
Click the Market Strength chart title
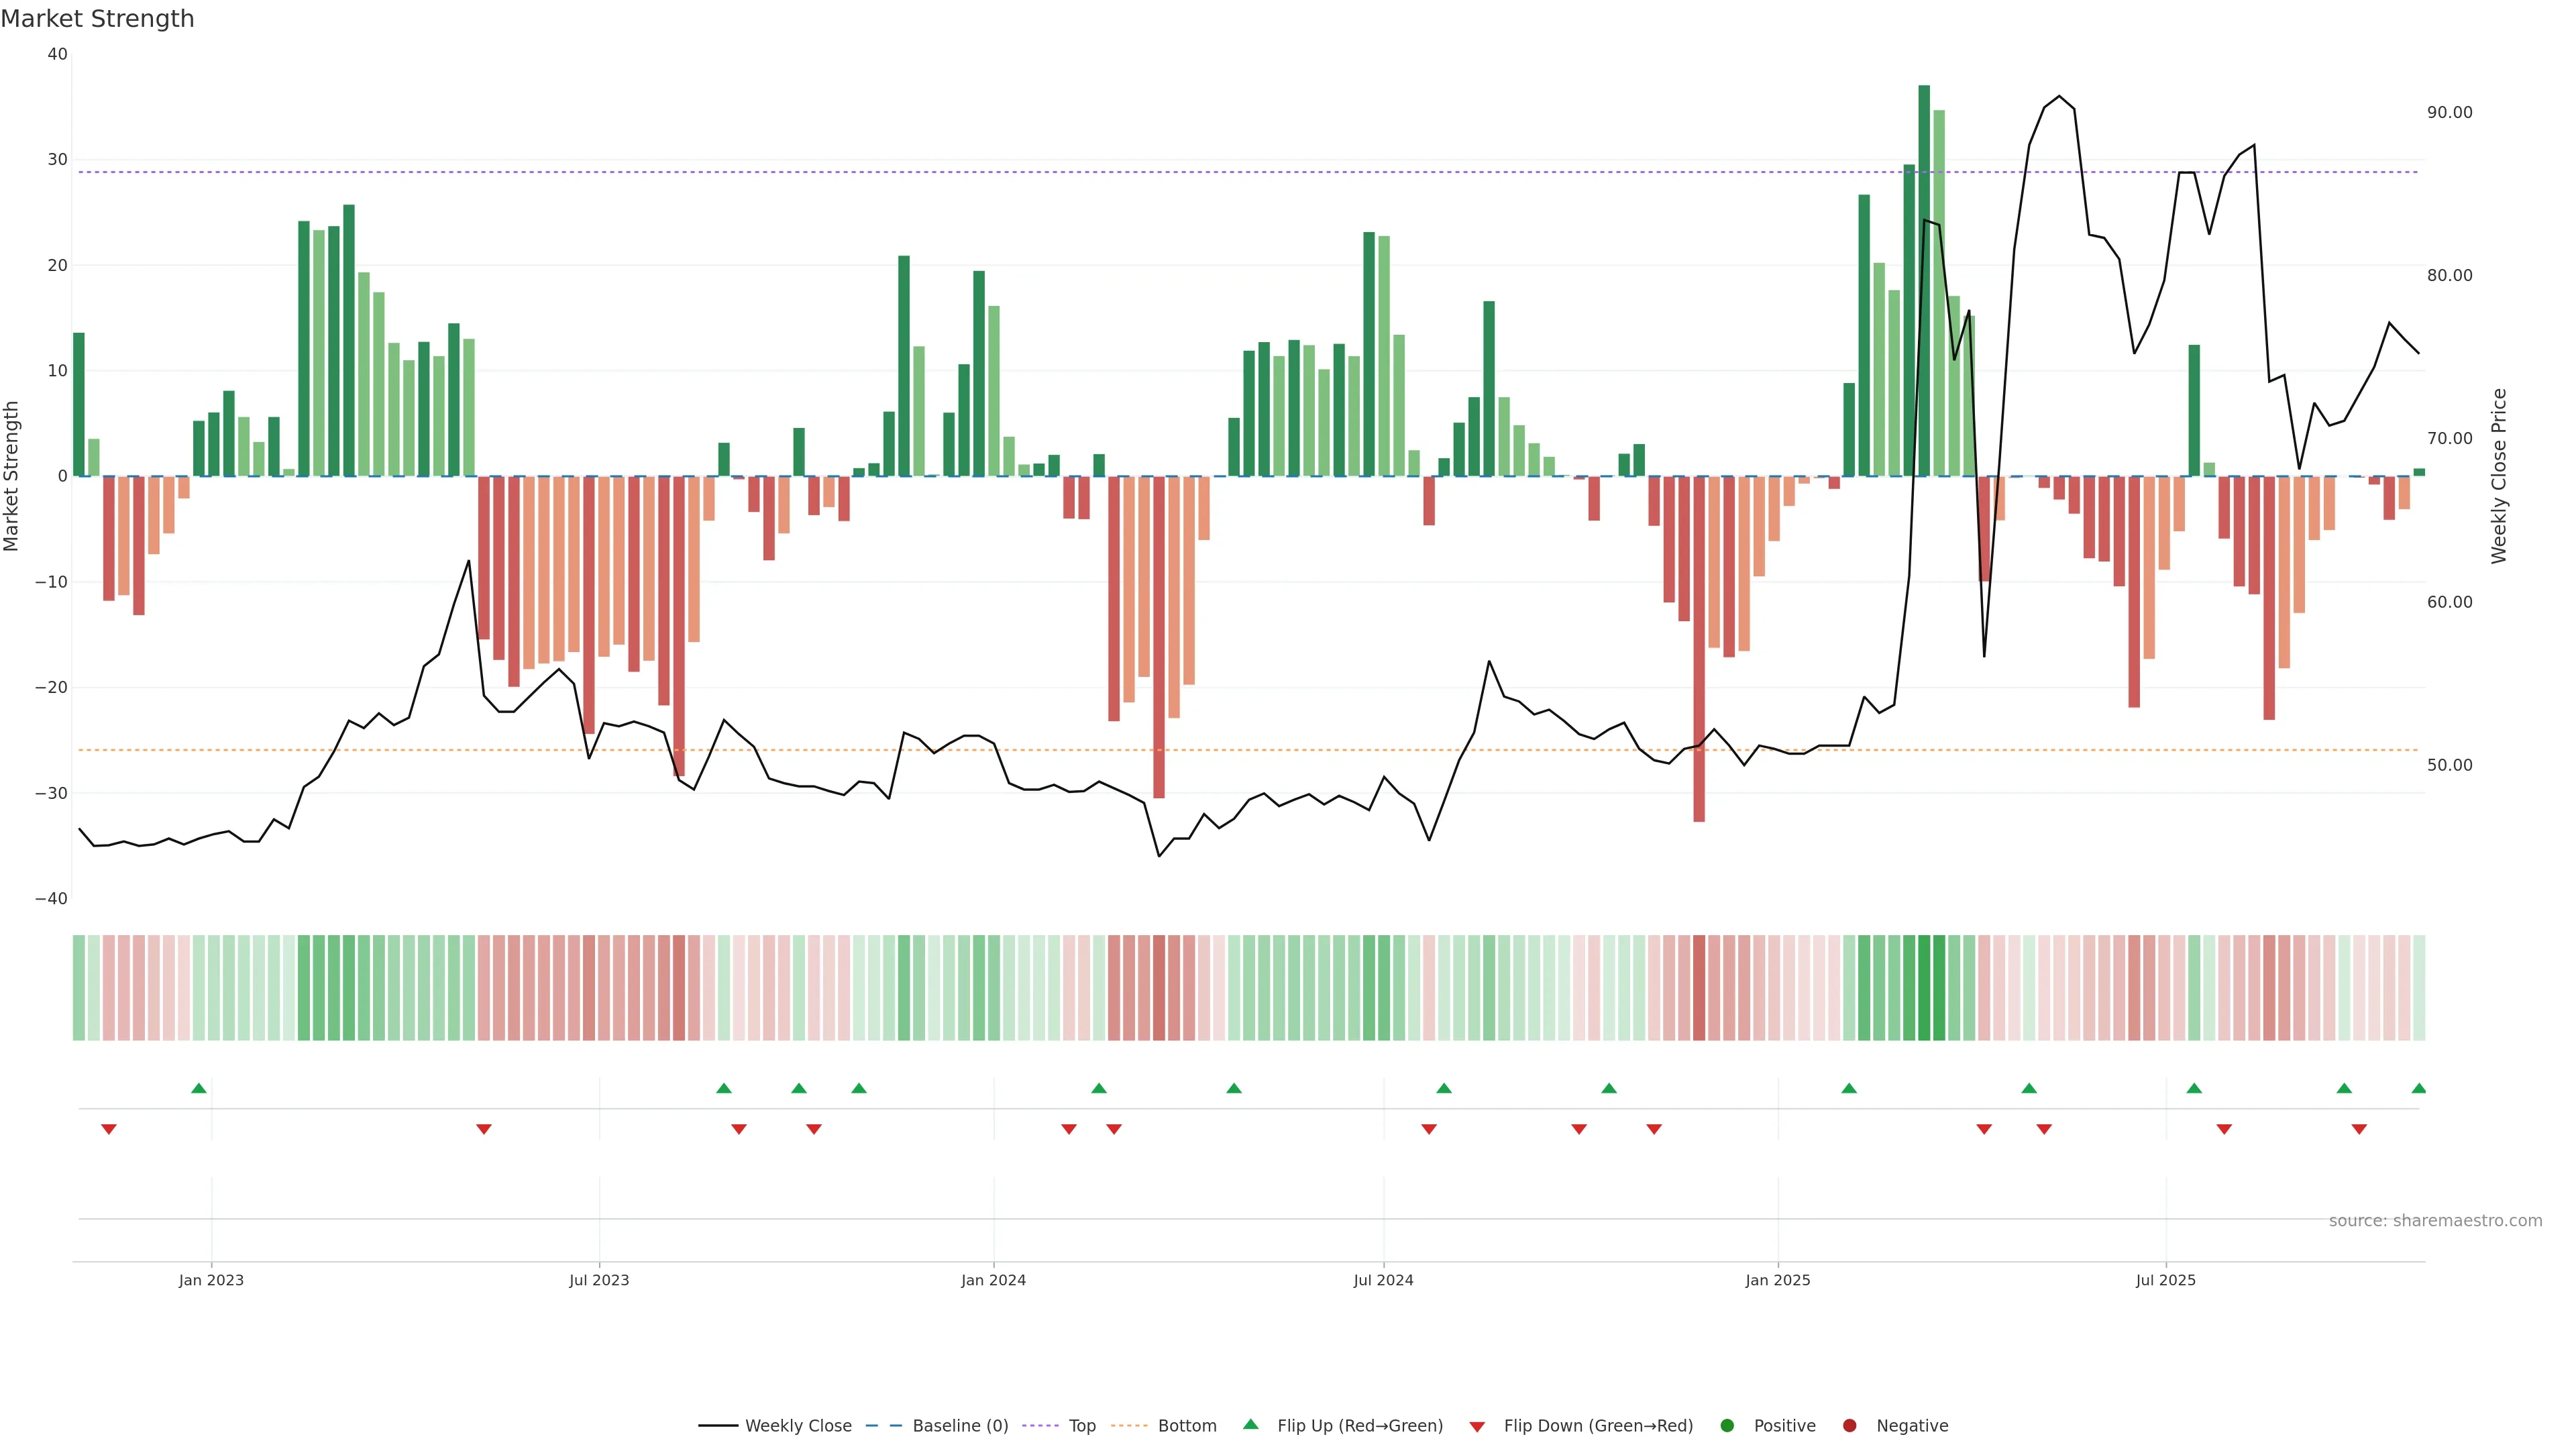pyautogui.click(x=97, y=19)
